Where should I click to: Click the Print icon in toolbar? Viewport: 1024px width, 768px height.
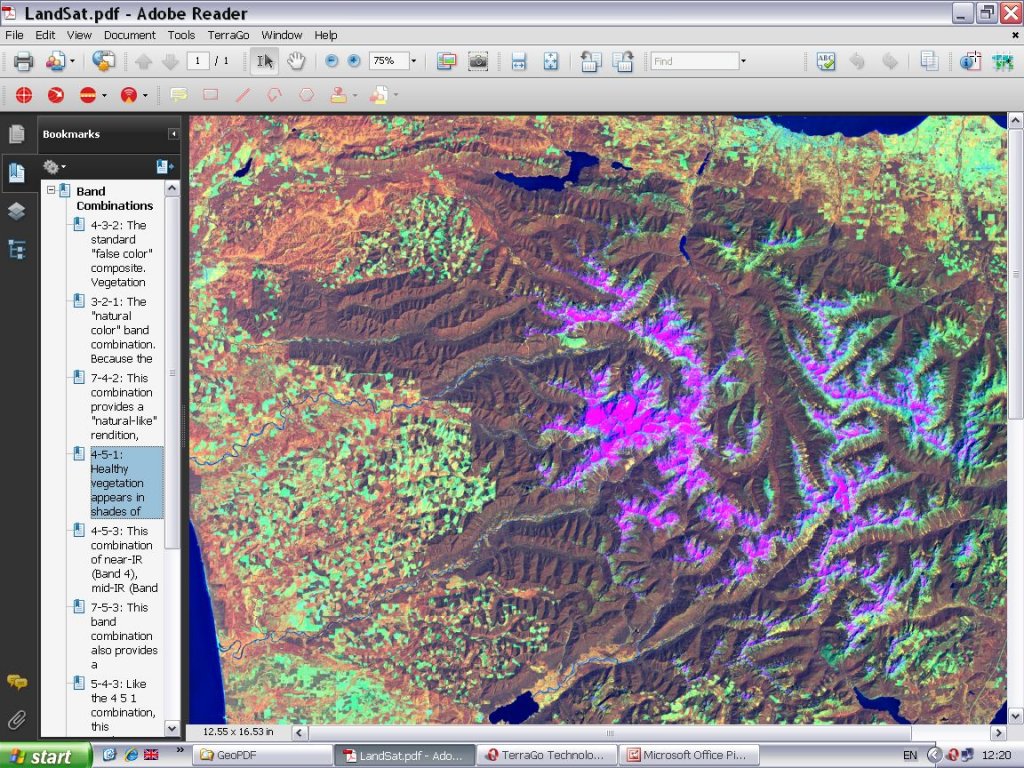click(23, 61)
